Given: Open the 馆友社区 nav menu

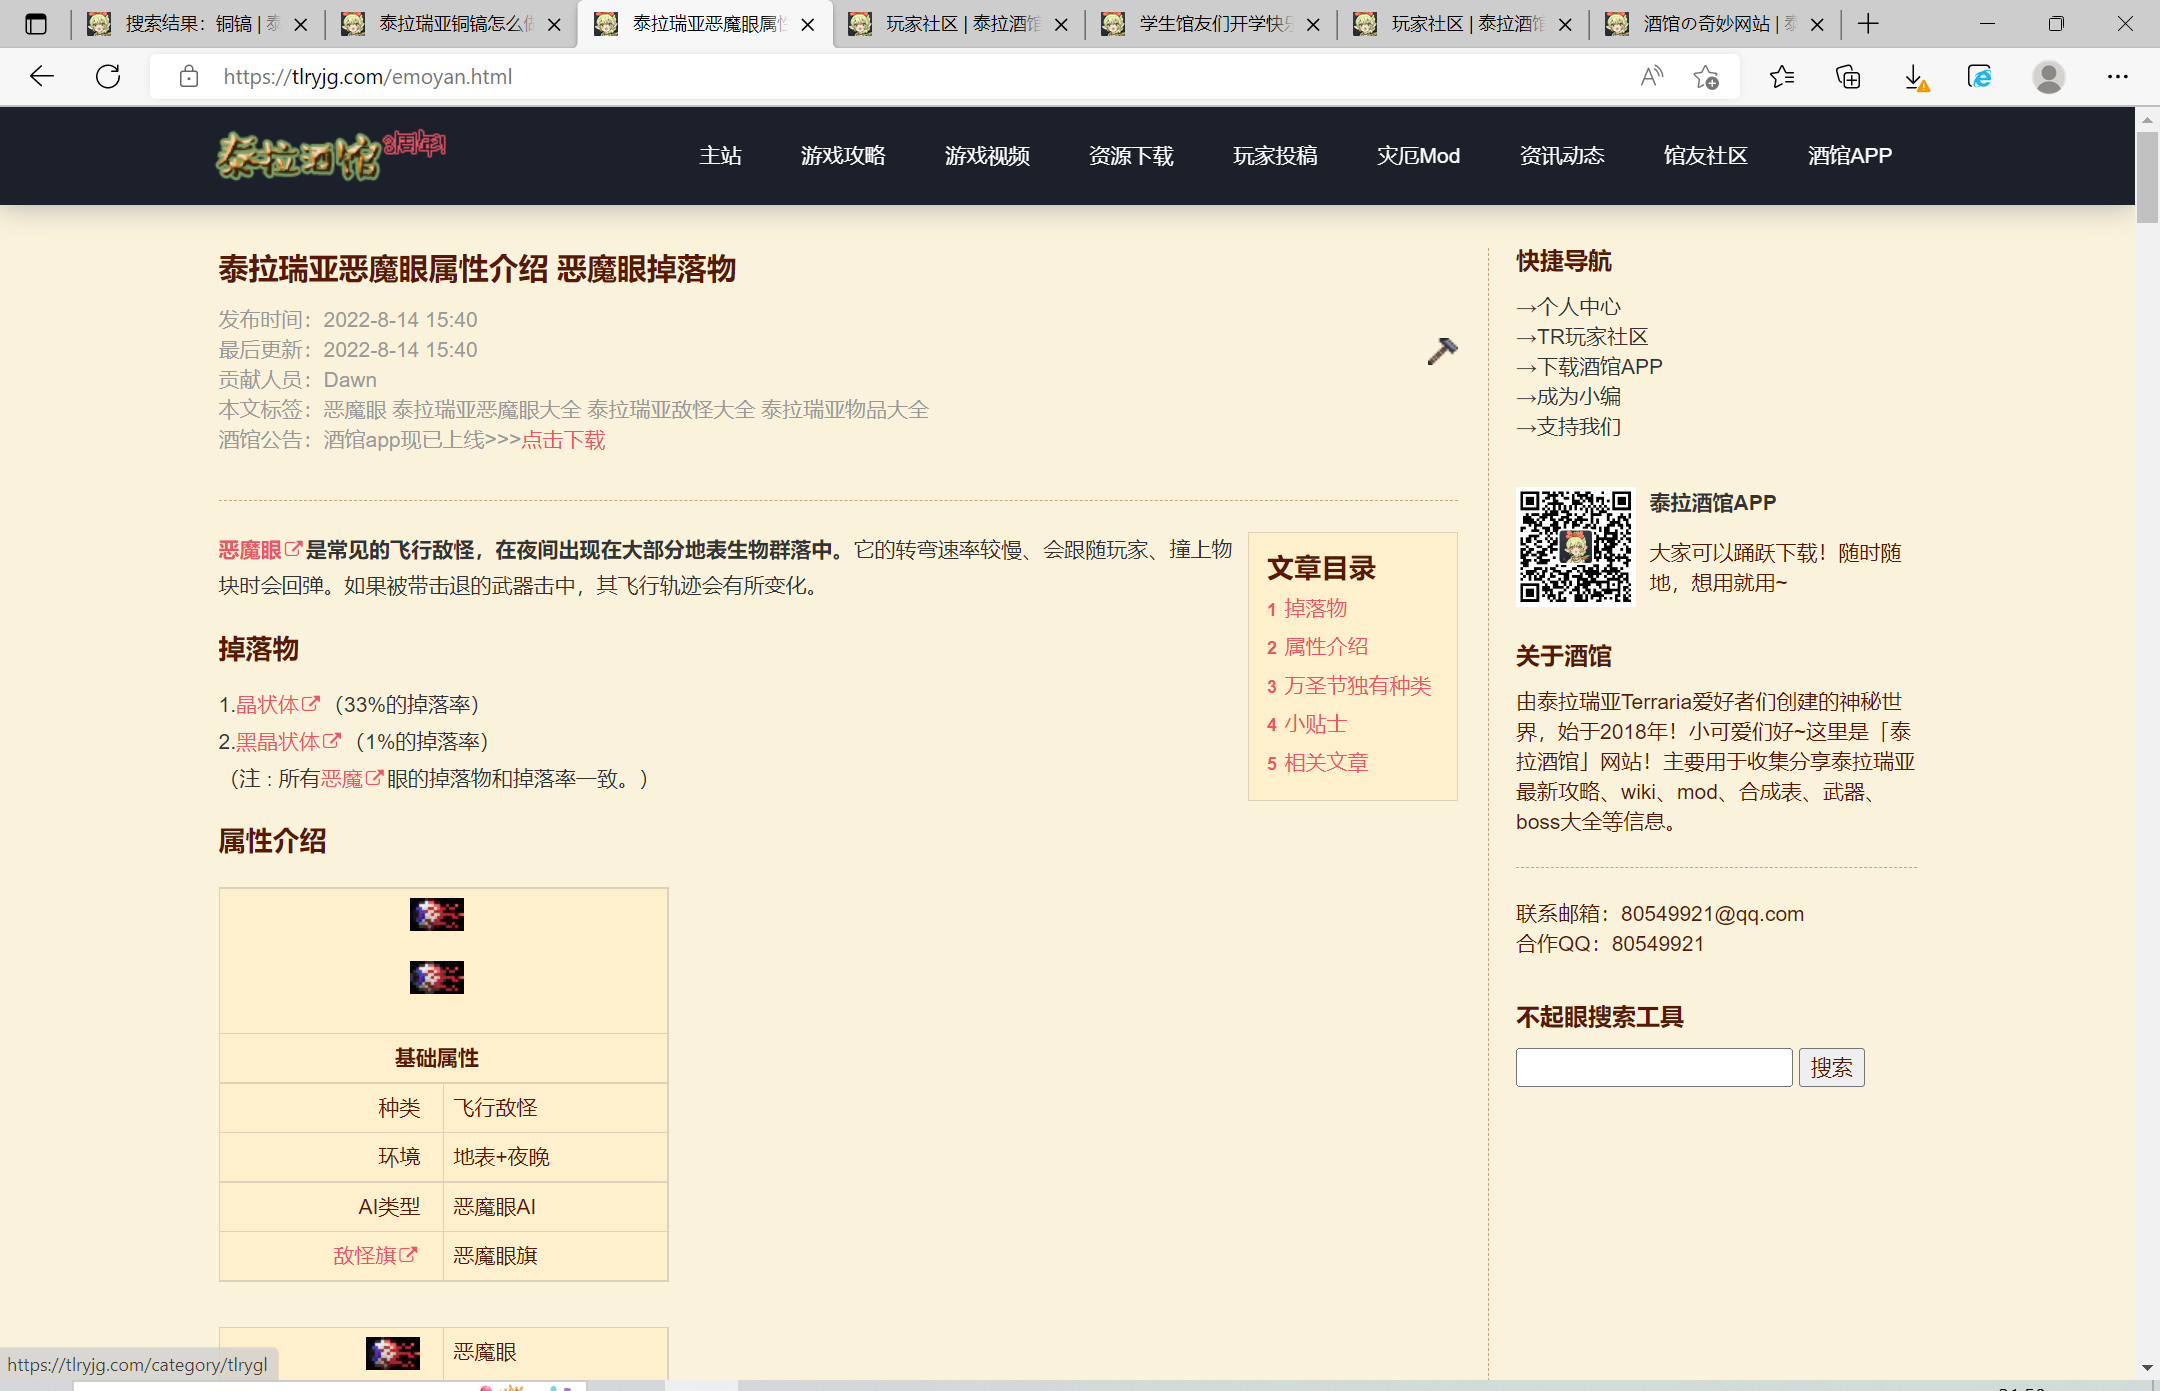Looking at the screenshot, I should coord(1706,155).
